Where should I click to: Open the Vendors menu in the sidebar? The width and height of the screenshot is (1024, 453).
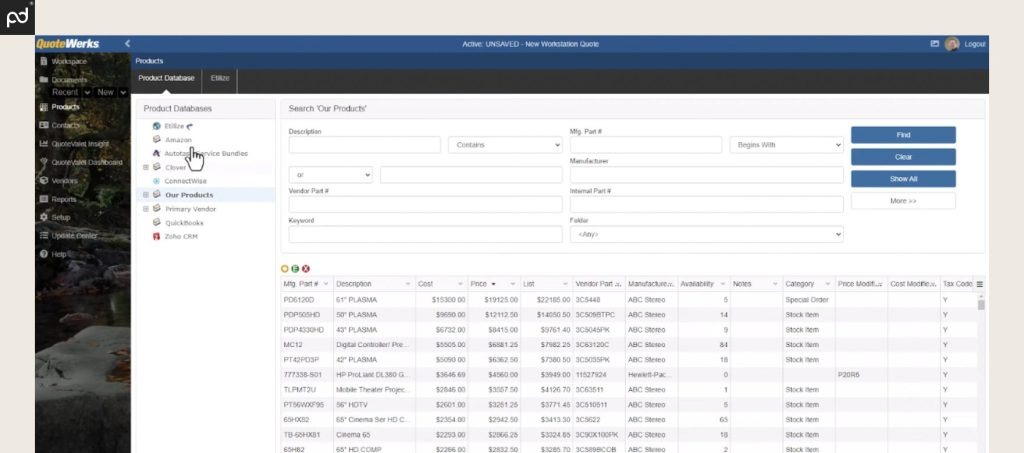[x=64, y=180]
